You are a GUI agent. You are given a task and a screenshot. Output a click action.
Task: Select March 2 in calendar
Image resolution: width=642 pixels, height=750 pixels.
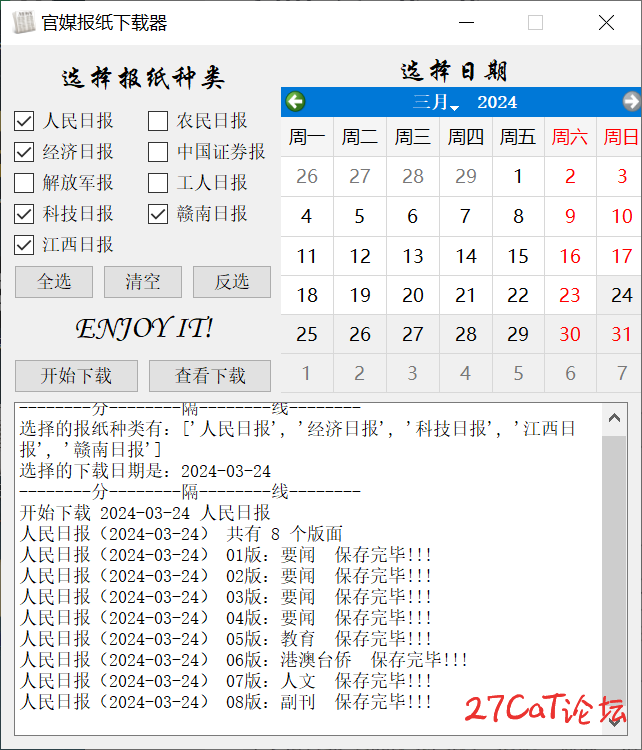(570, 176)
